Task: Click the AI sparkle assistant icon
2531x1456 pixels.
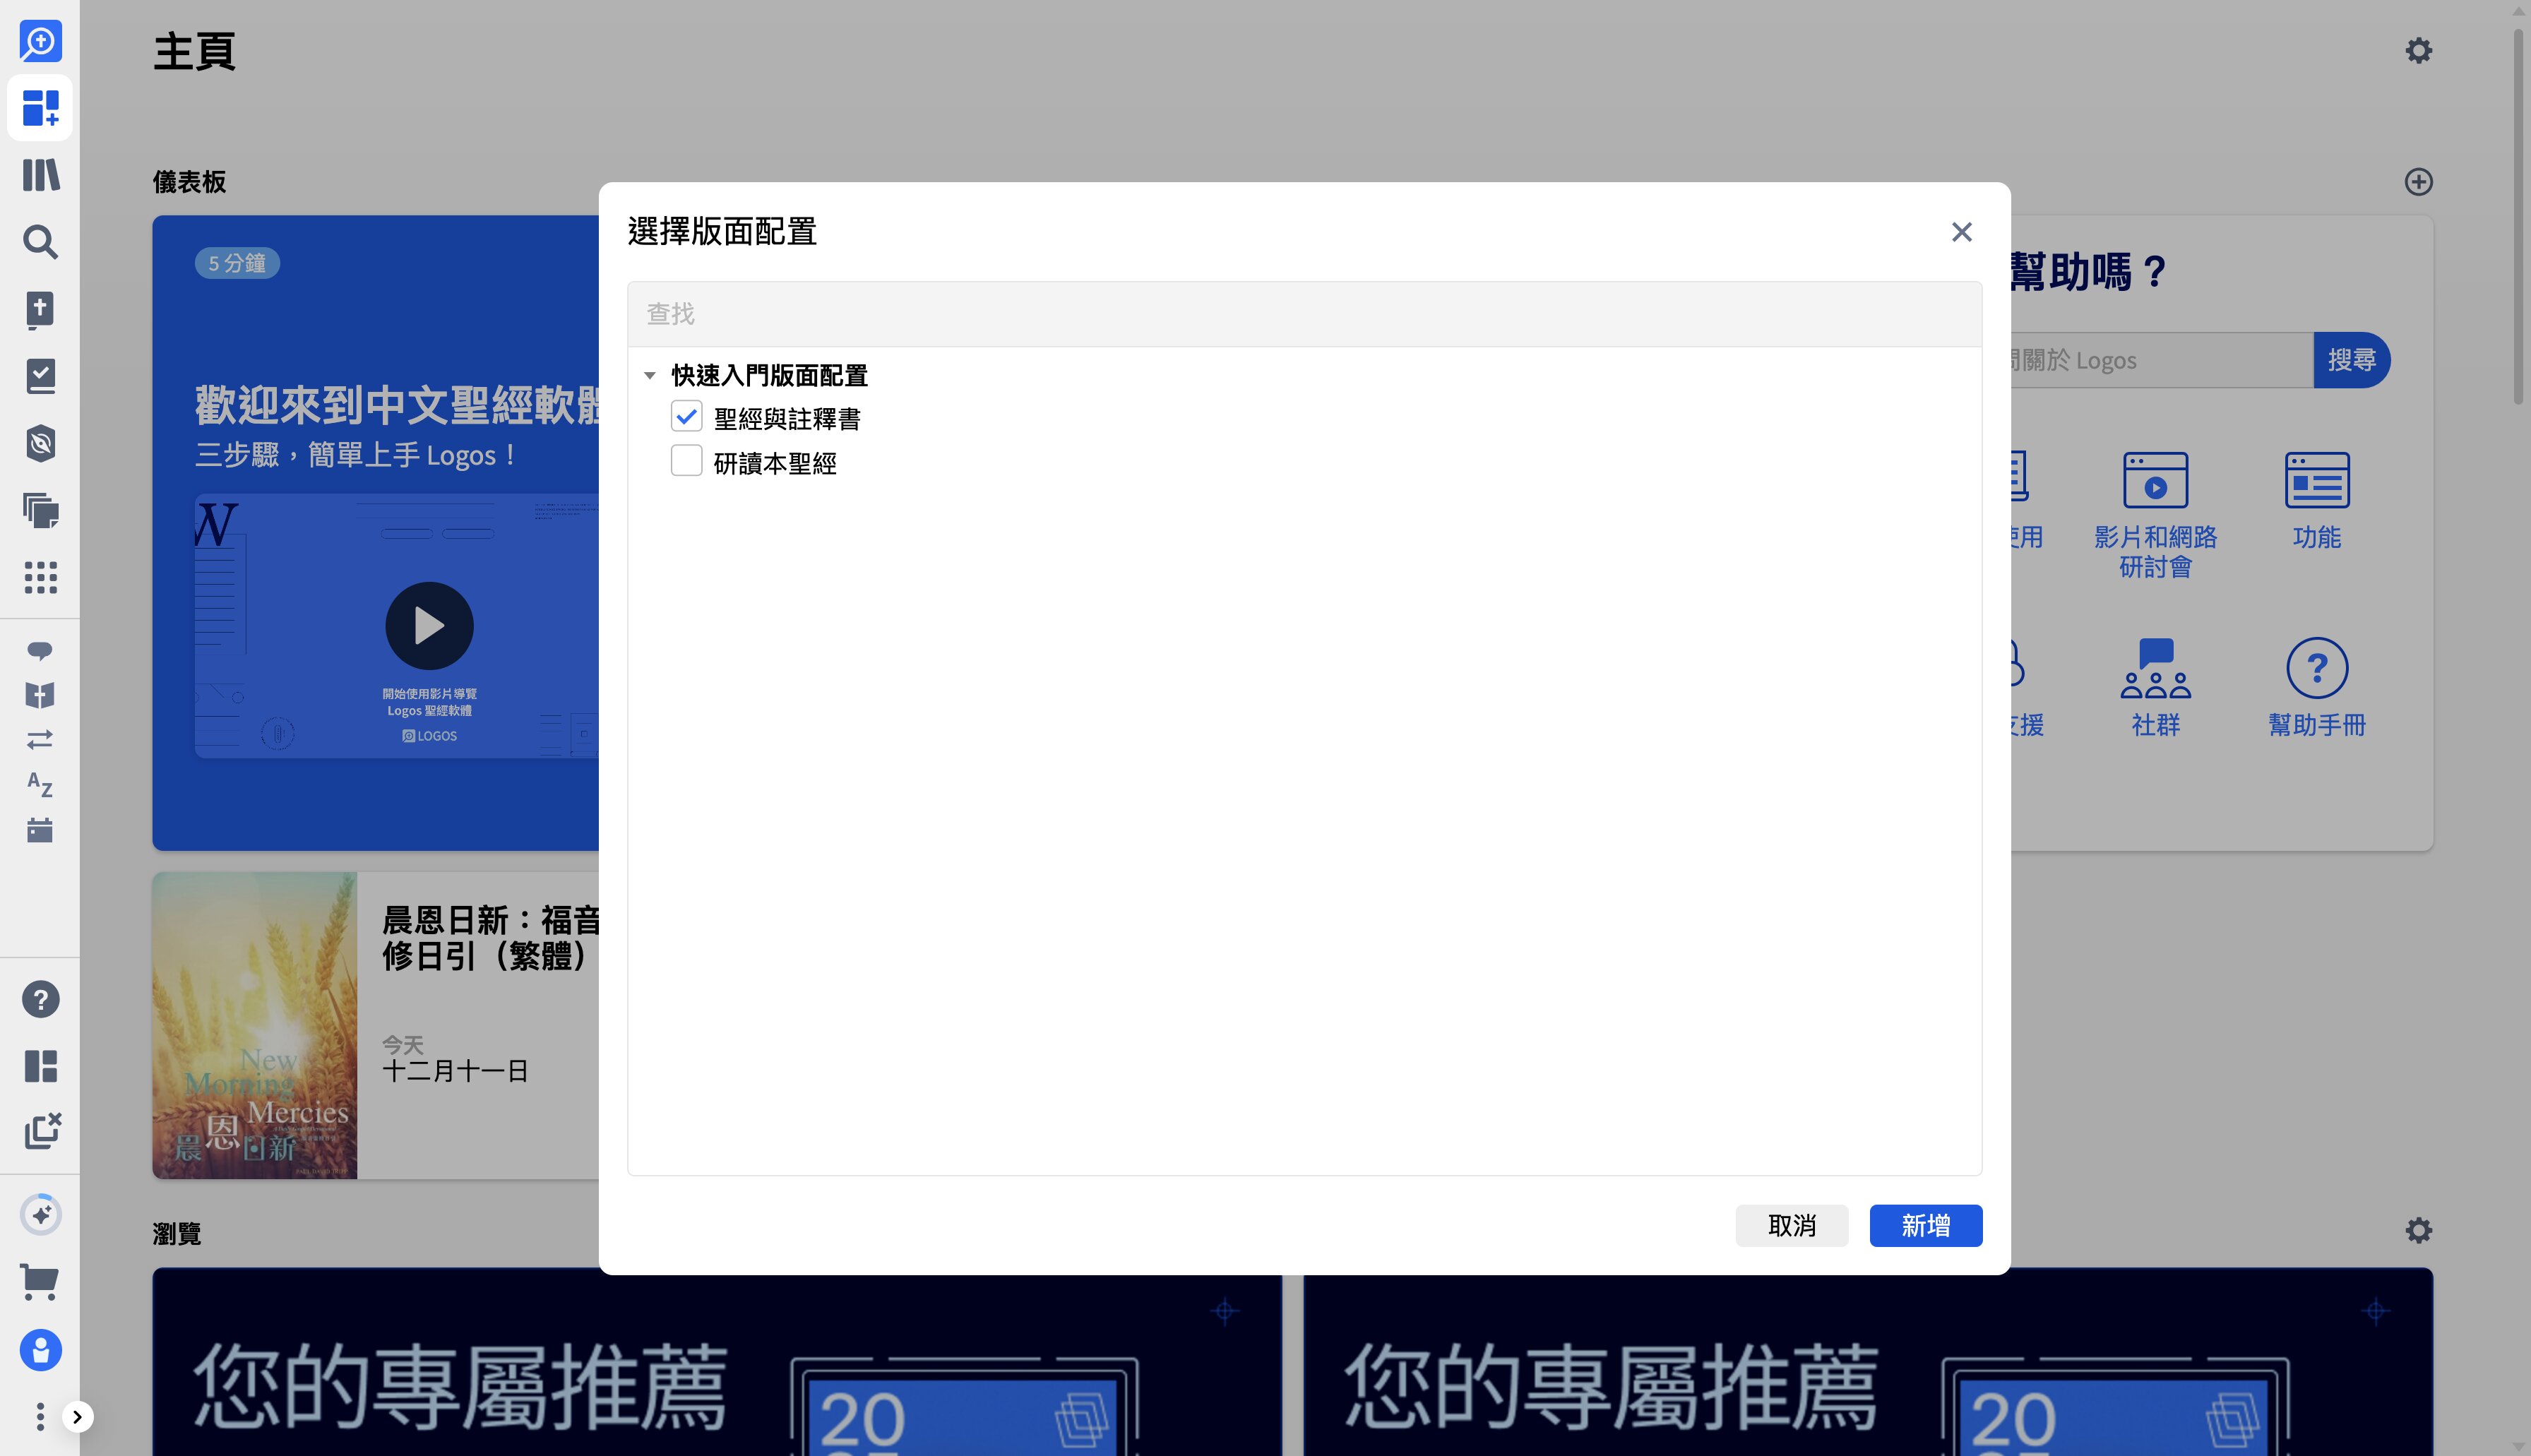Action: pyautogui.click(x=40, y=1215)
